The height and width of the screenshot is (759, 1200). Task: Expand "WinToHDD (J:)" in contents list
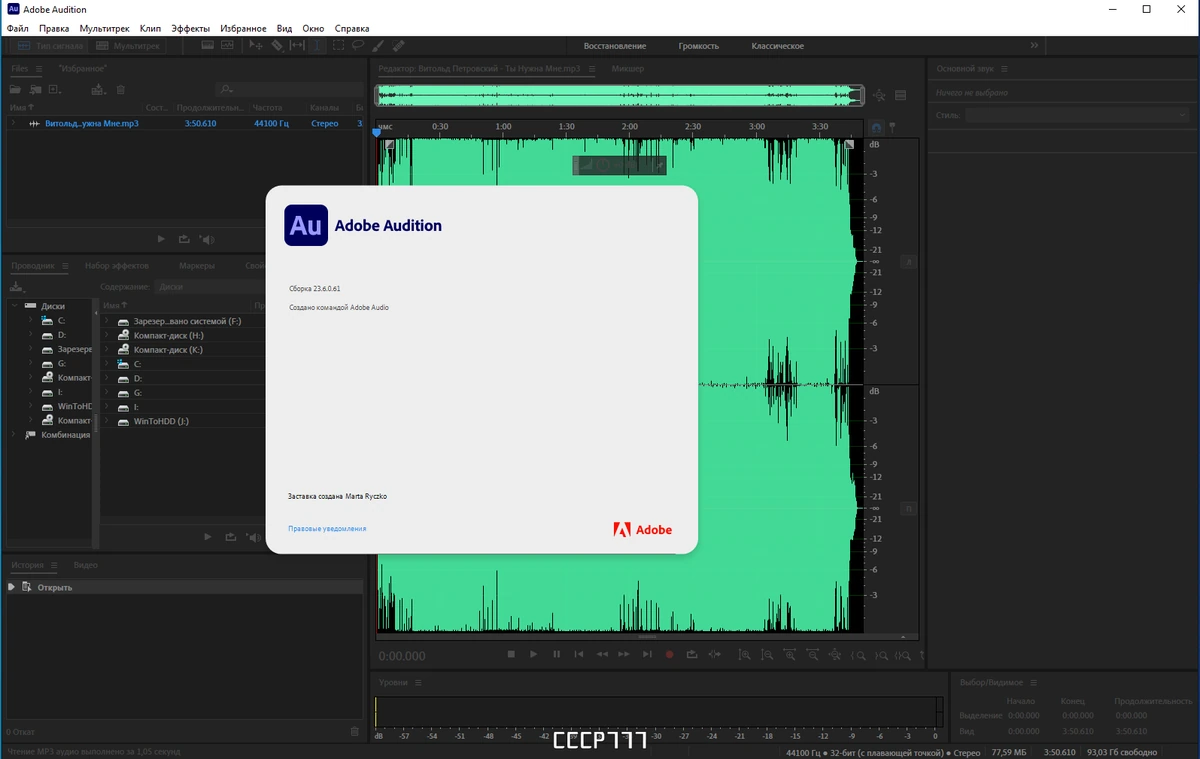point(107,421)
